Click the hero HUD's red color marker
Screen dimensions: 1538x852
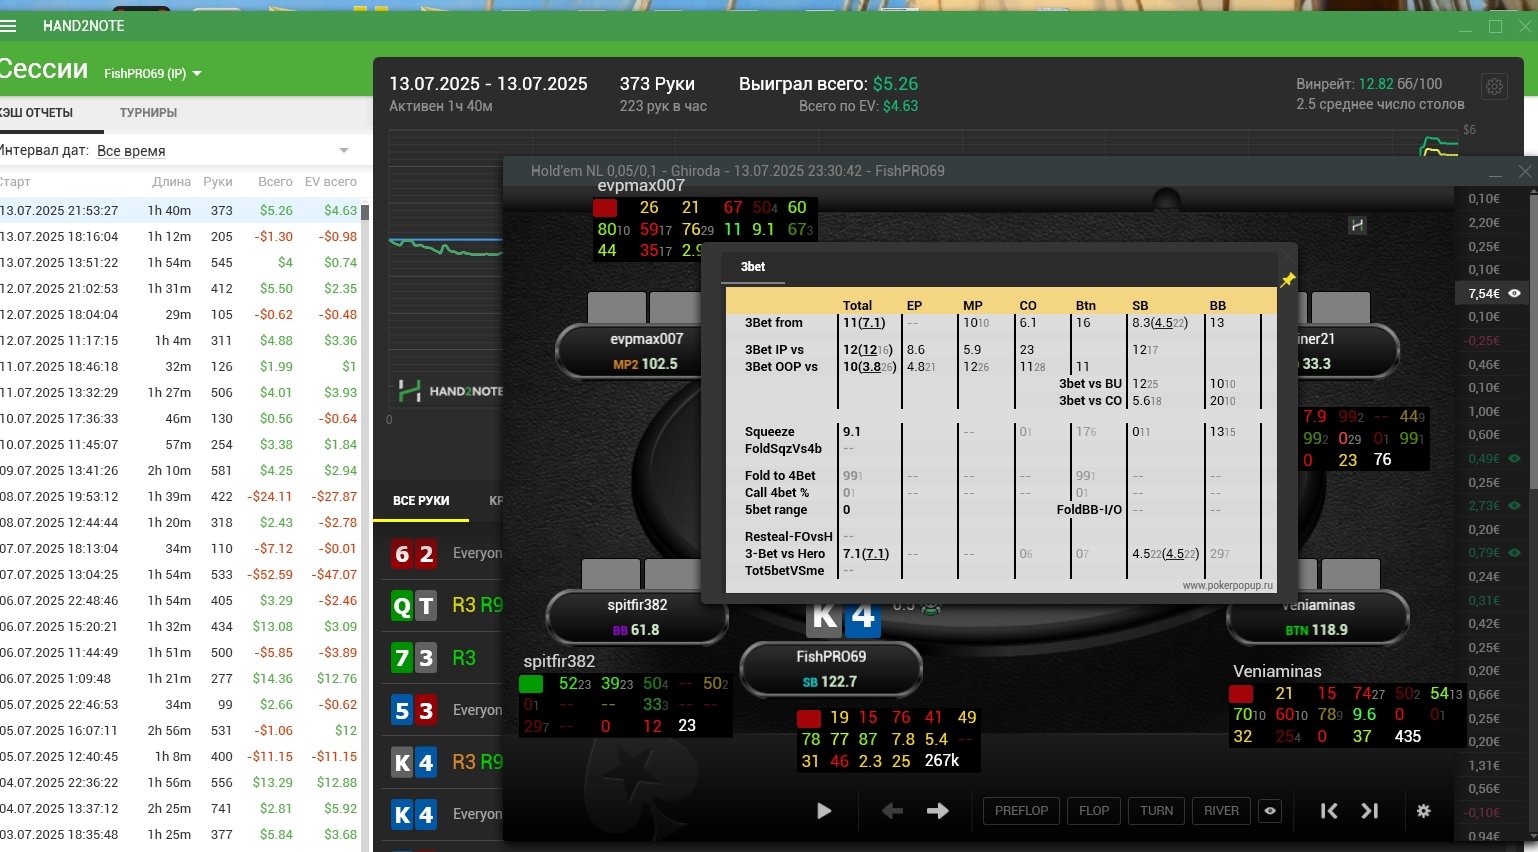(809, 718)
